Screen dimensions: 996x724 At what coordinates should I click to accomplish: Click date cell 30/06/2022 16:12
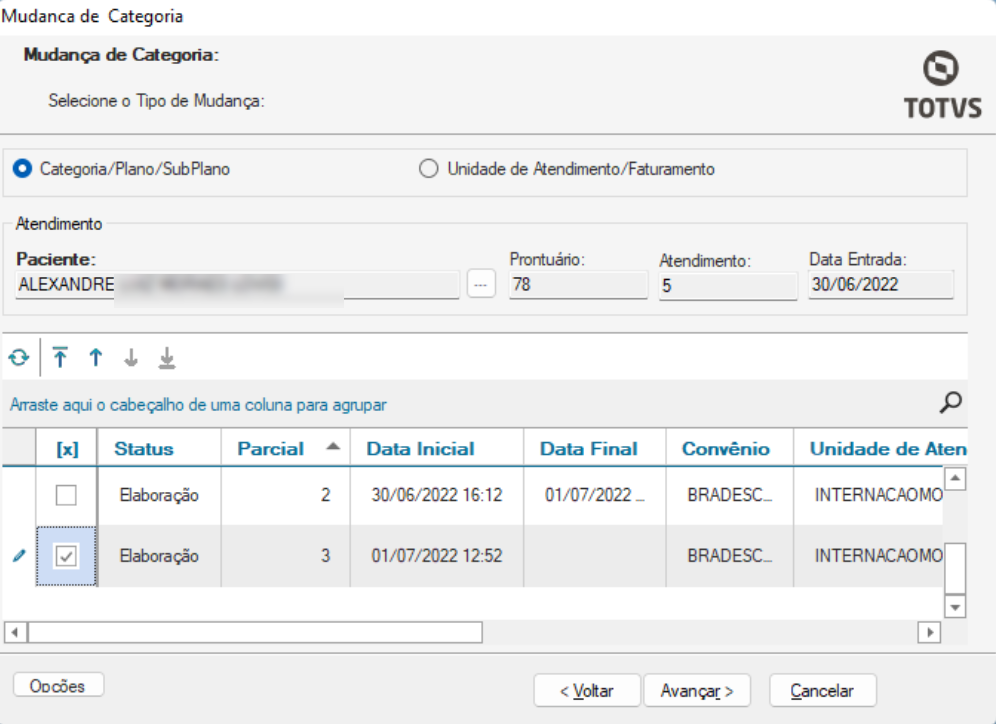pos(437,495)
